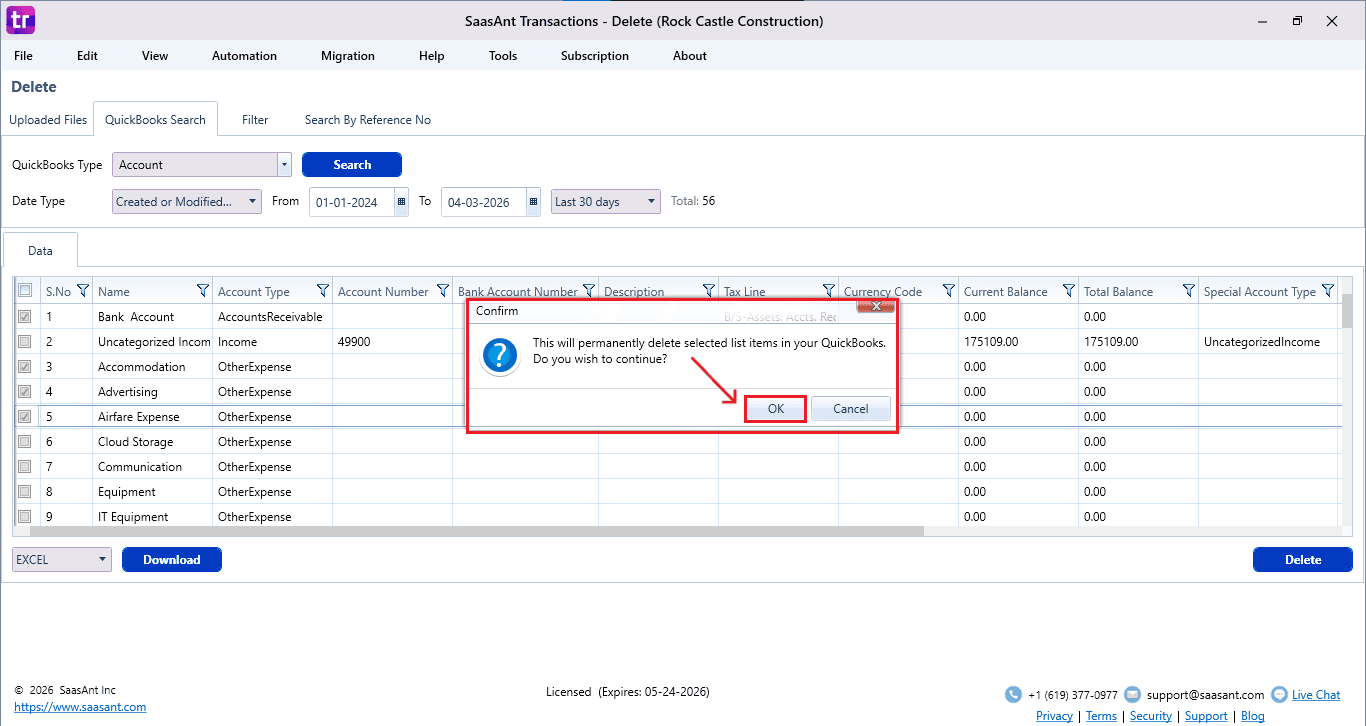The image size is (1366, 726).
Task: Uncheck the Bank Account row checkbox
Action: coord(25,316)
